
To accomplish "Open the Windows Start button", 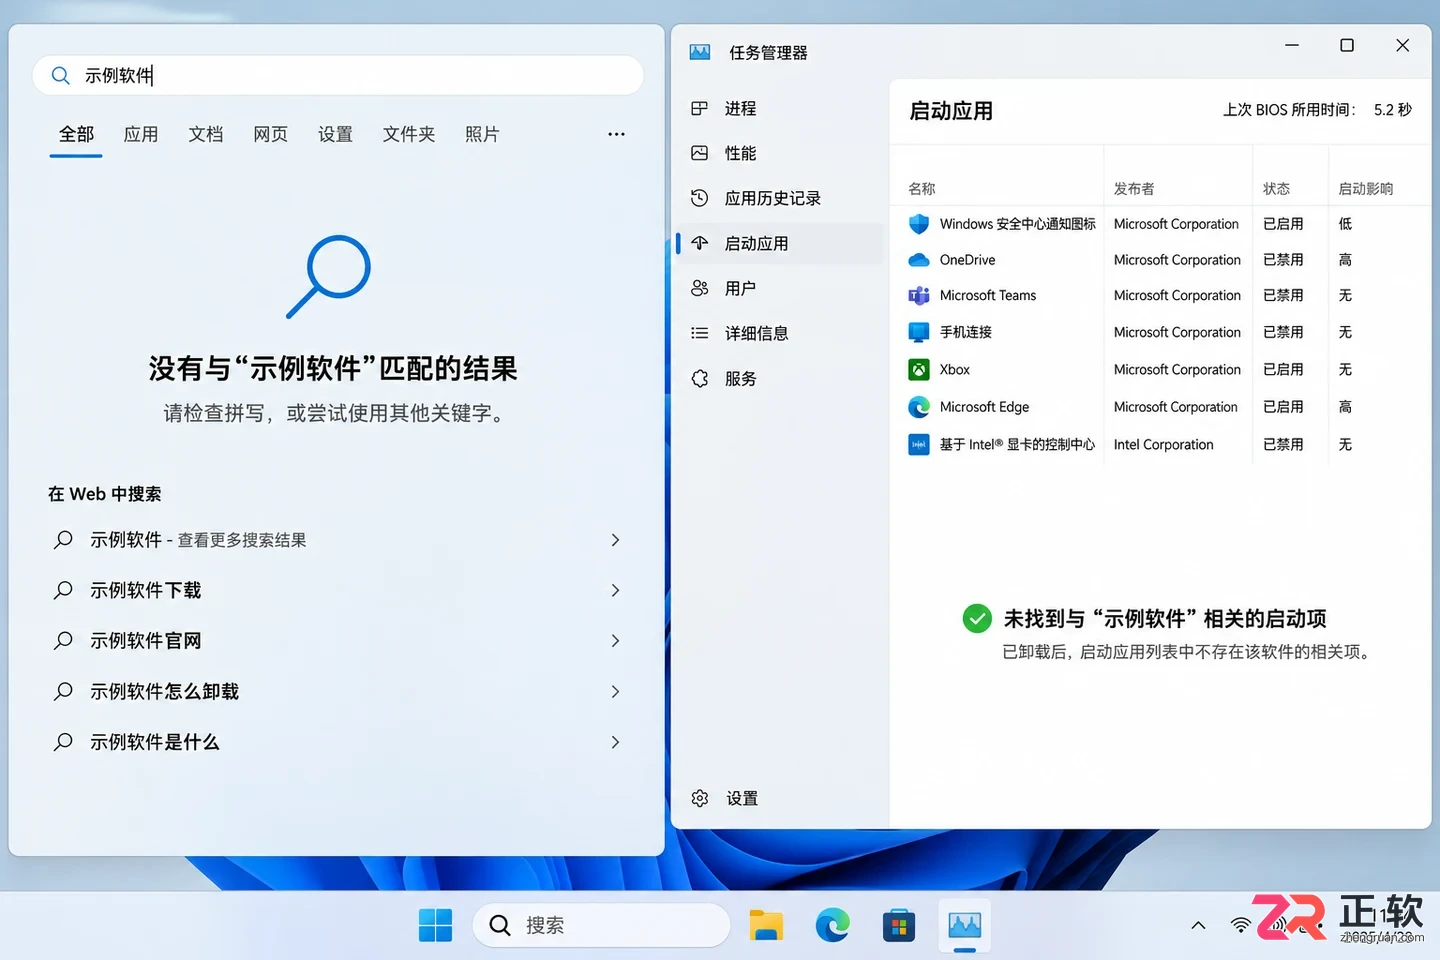I will coord(435,925).
